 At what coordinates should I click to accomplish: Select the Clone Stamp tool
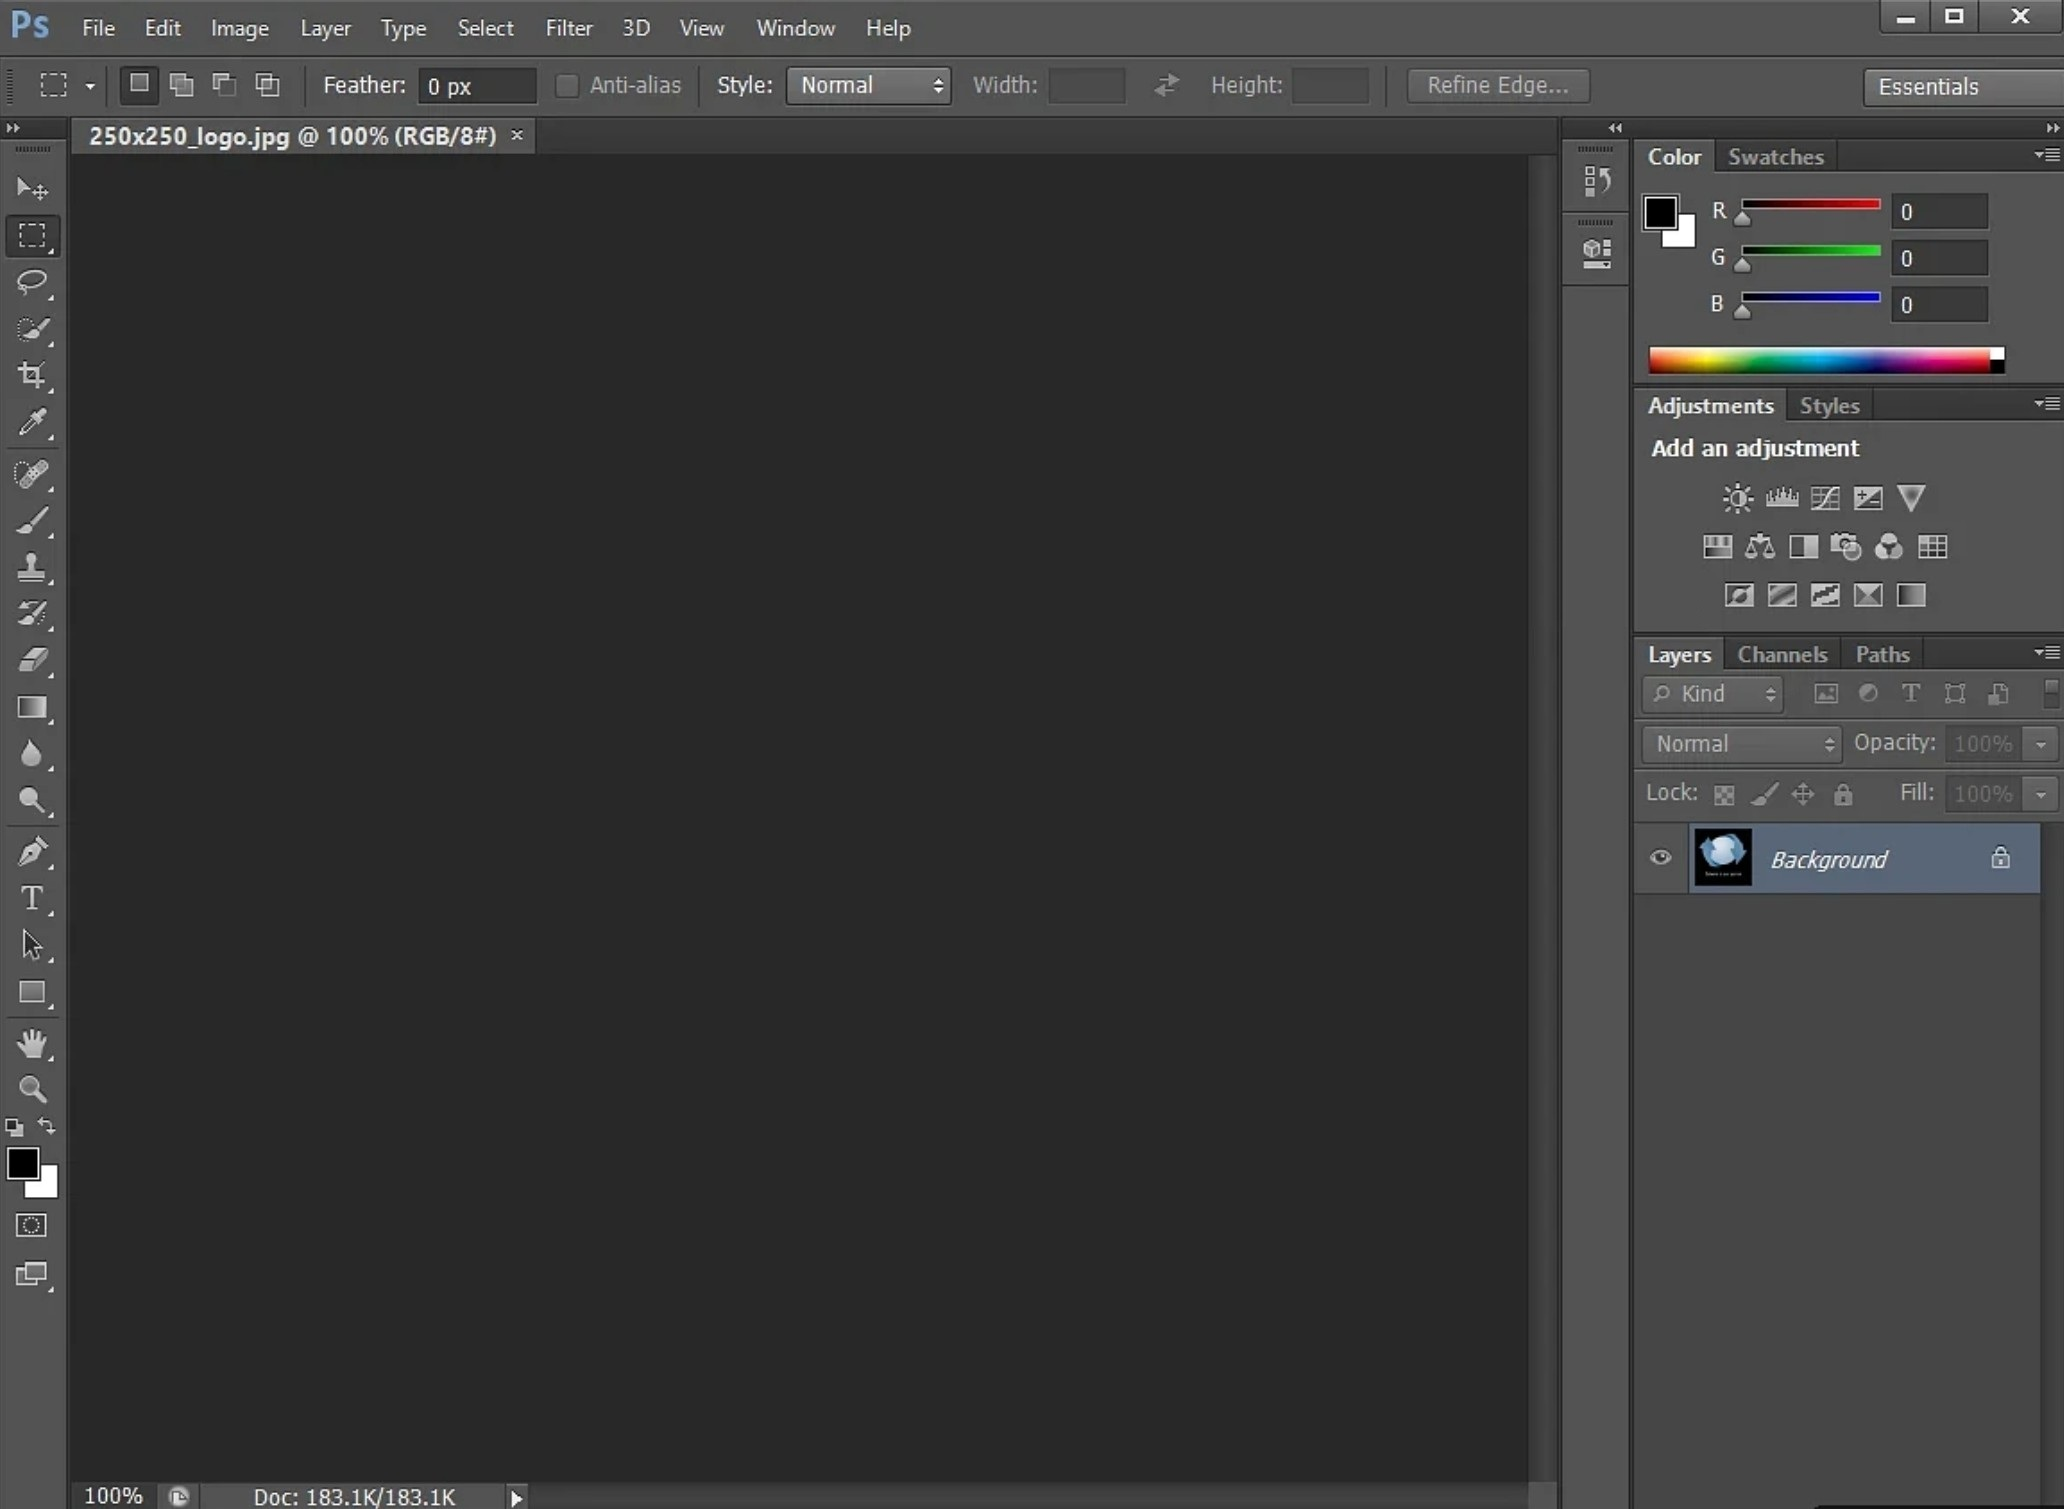tap(32, 567)
